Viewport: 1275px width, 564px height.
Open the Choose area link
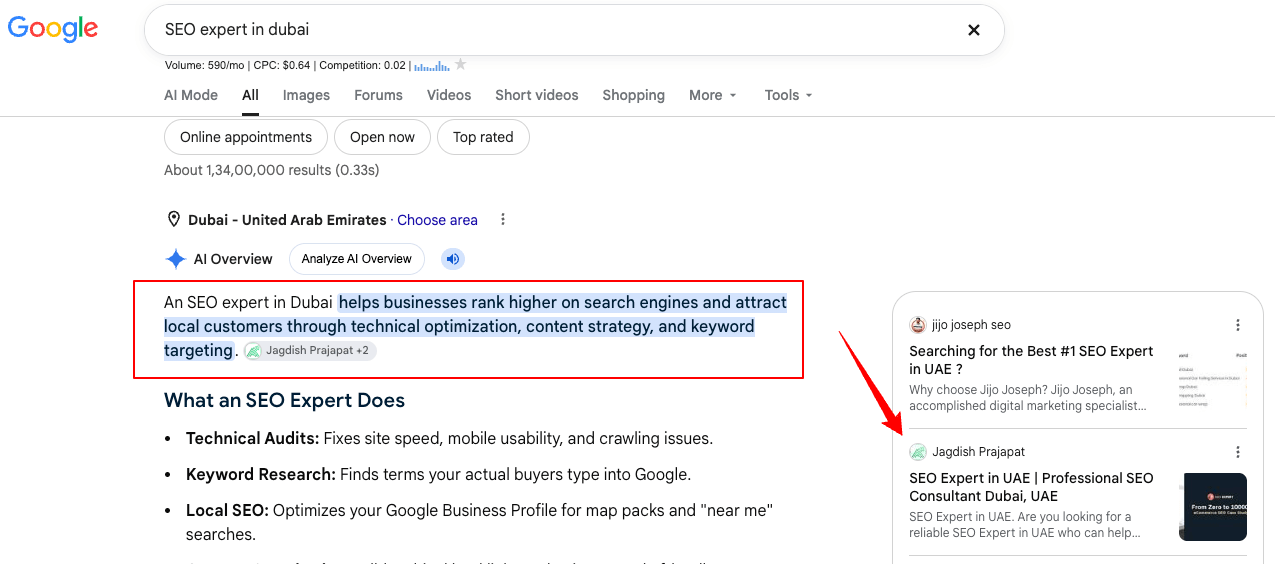(x=437, y=220)
